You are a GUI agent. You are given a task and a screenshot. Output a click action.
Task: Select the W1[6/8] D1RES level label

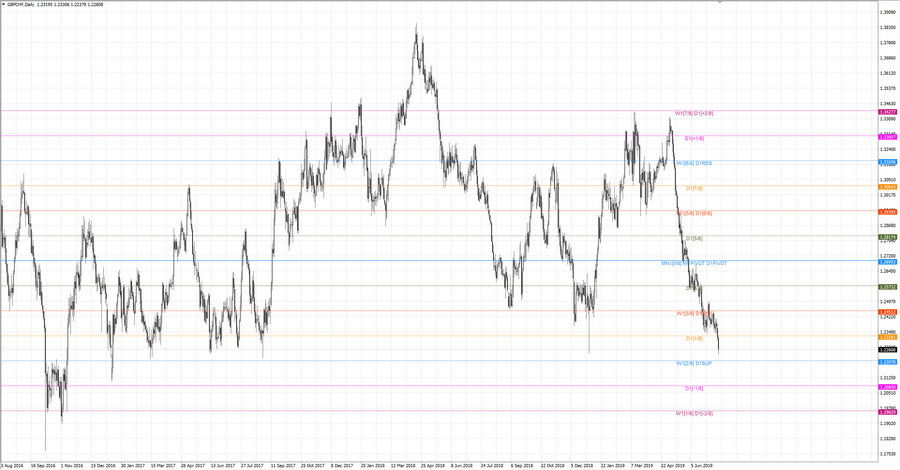(694, 164)
